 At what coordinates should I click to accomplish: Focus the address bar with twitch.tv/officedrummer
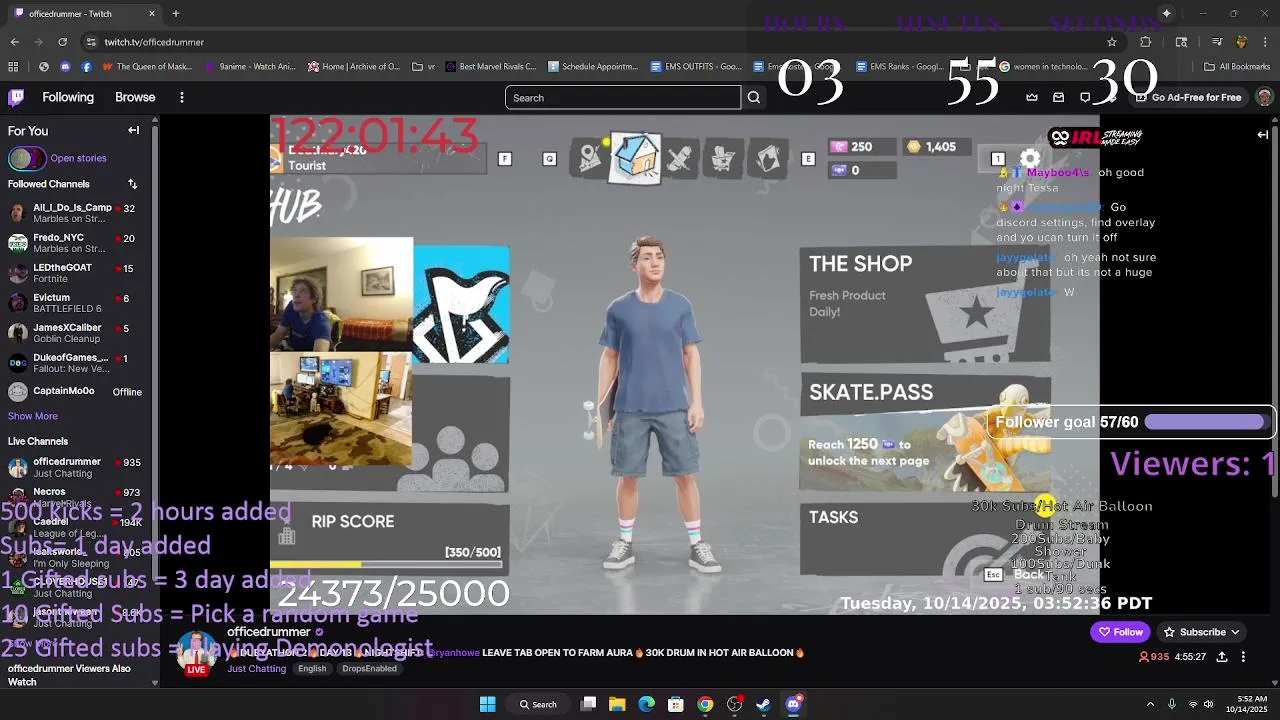(x=594, y=42)
